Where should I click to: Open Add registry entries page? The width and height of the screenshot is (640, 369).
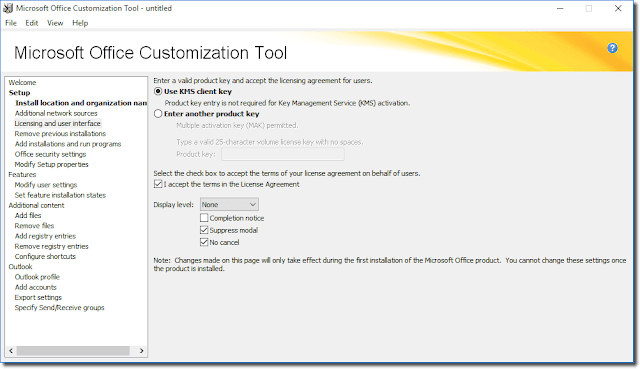(45, 236)
